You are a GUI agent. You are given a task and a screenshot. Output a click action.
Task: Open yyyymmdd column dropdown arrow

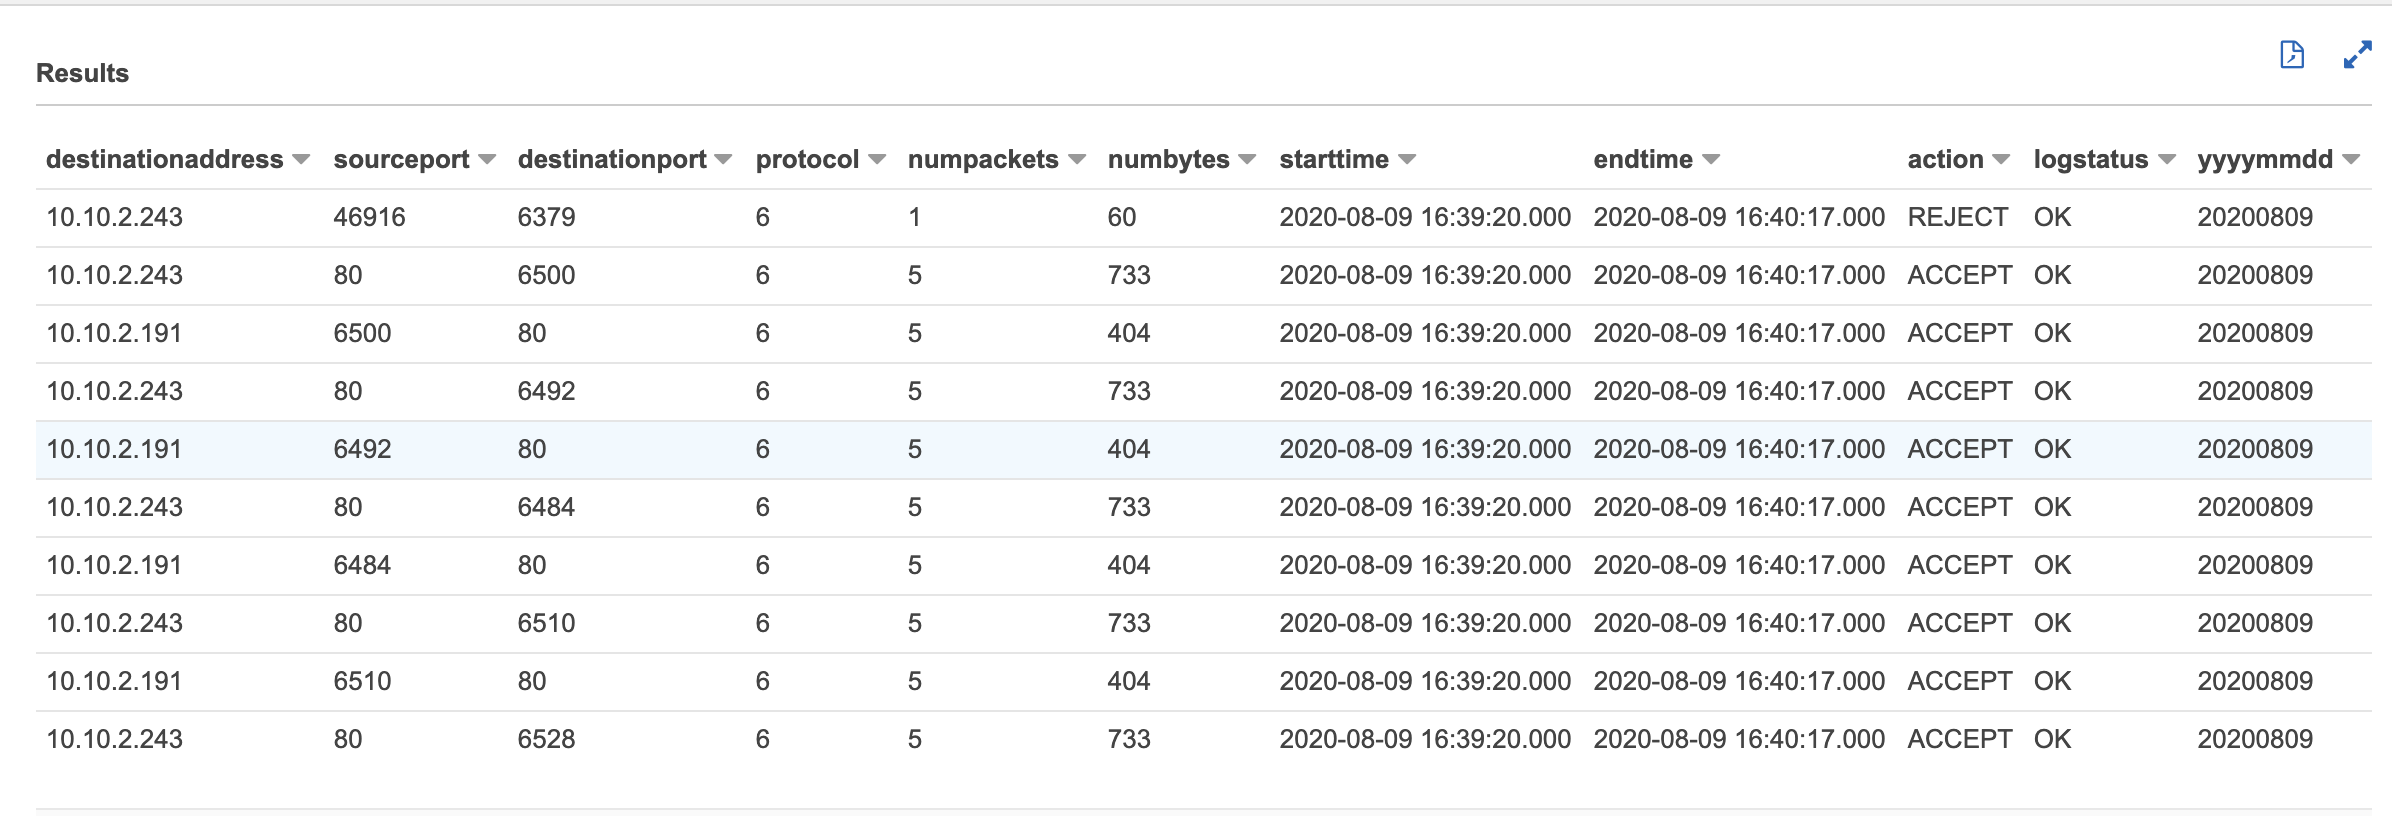(x=2351, y=160)
